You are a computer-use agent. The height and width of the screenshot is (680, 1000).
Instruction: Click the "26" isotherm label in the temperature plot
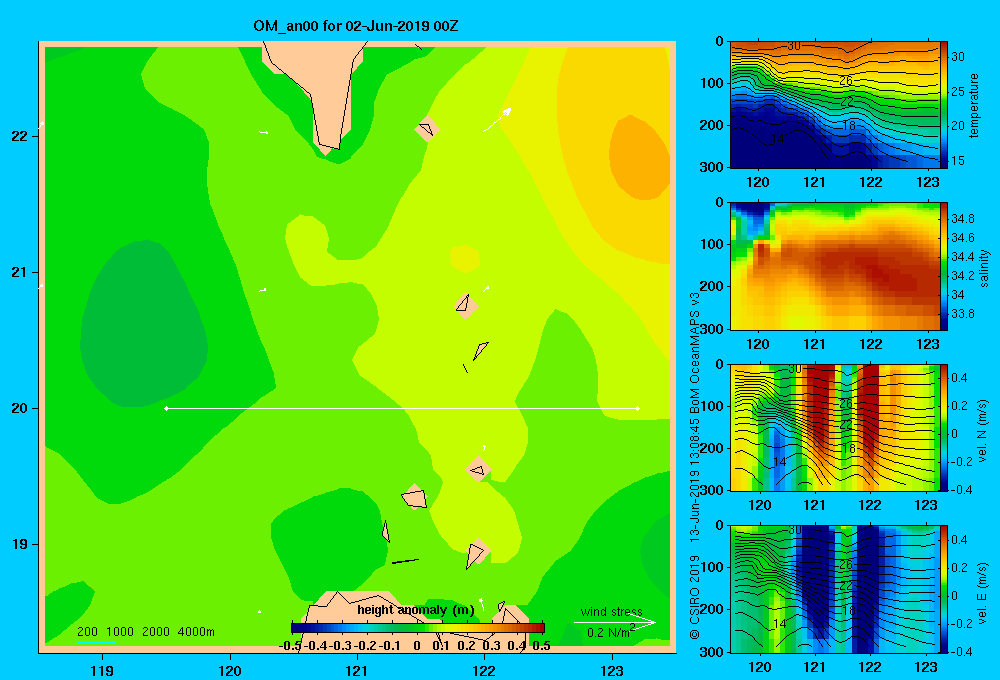click(846, 80)
